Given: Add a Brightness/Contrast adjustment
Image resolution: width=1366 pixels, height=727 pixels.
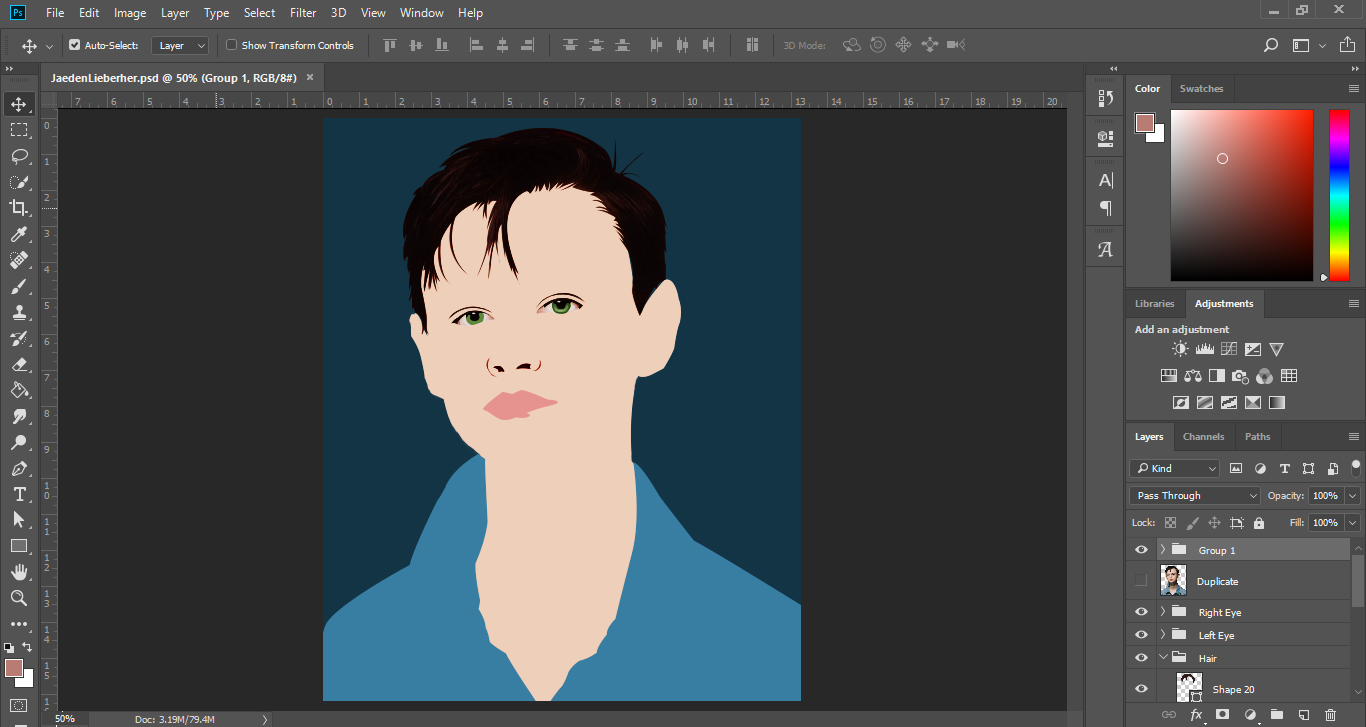Looking at the screenshot, I should click(x=1180, y=349).
